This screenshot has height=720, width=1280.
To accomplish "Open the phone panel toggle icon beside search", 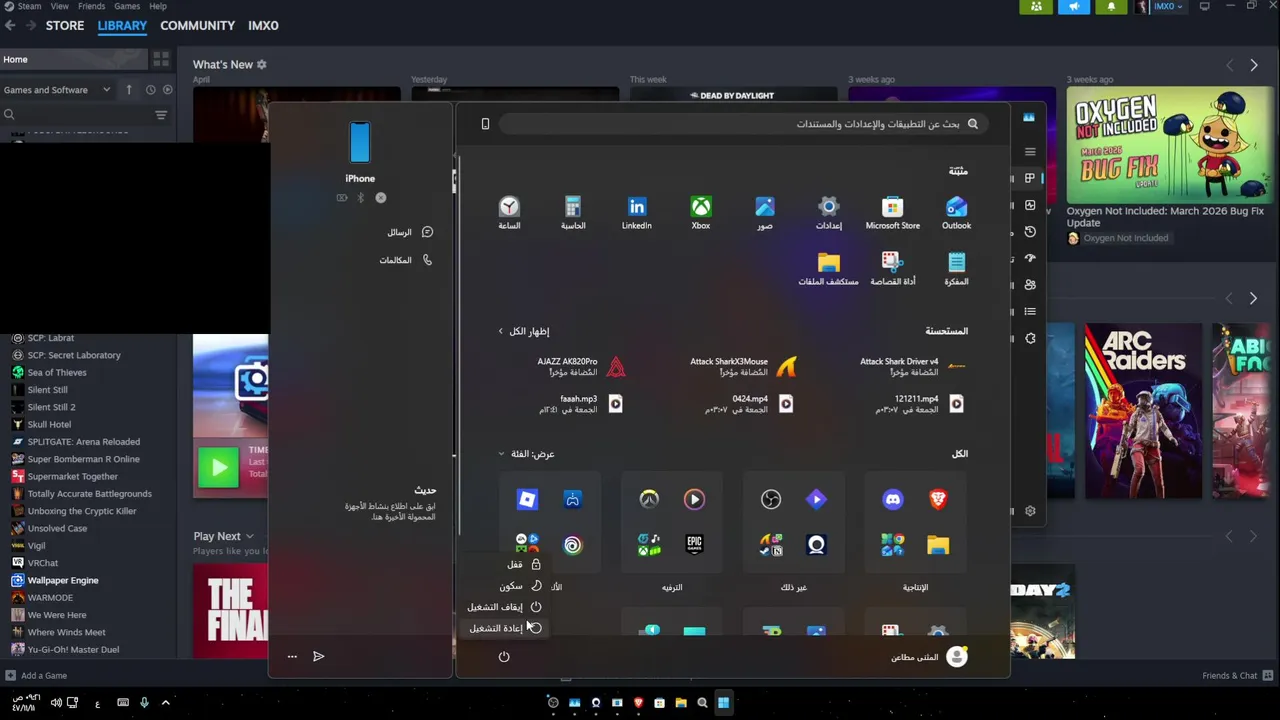I will (485, 124).
